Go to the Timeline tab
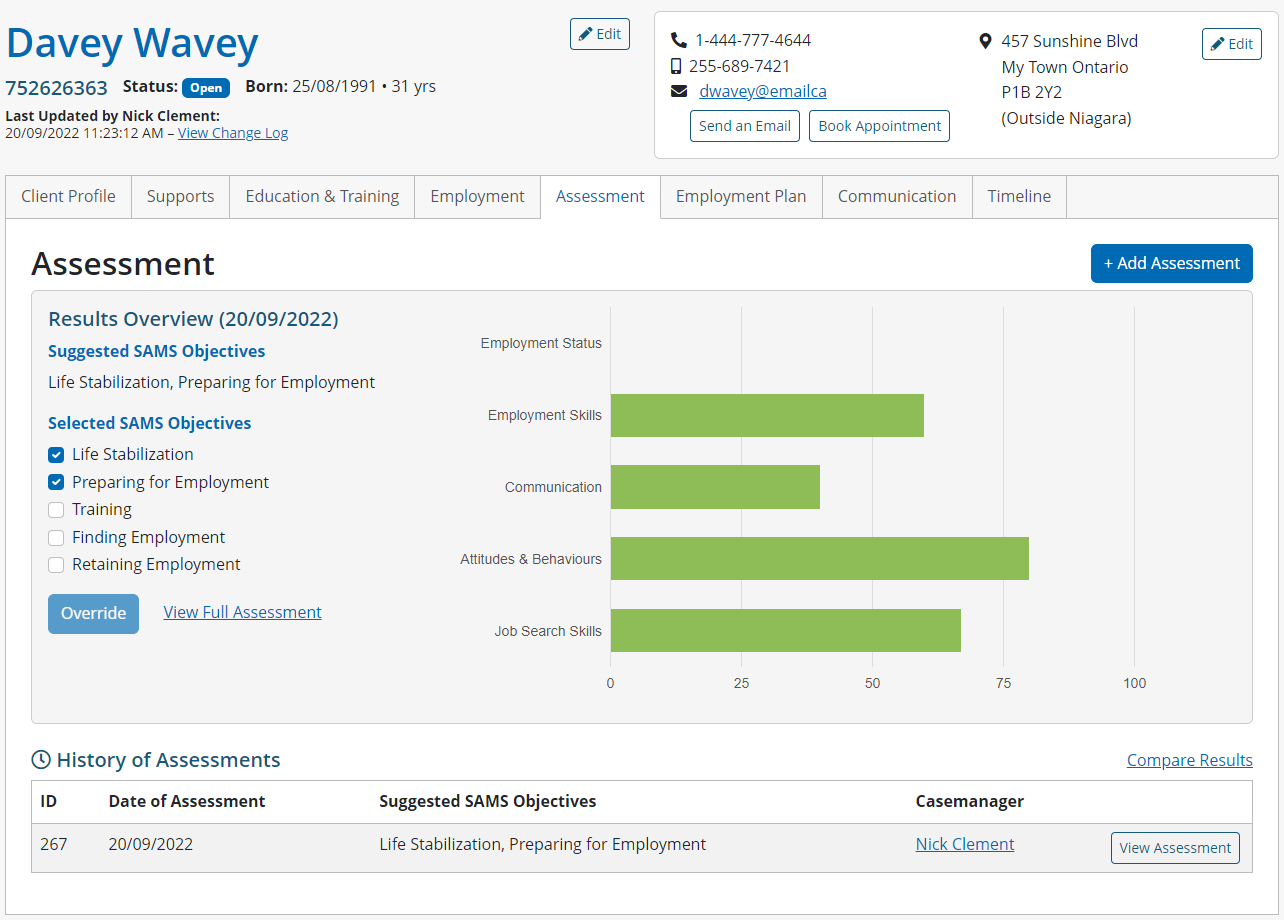The image size is (1284, 920). [x=1018, y=197]
